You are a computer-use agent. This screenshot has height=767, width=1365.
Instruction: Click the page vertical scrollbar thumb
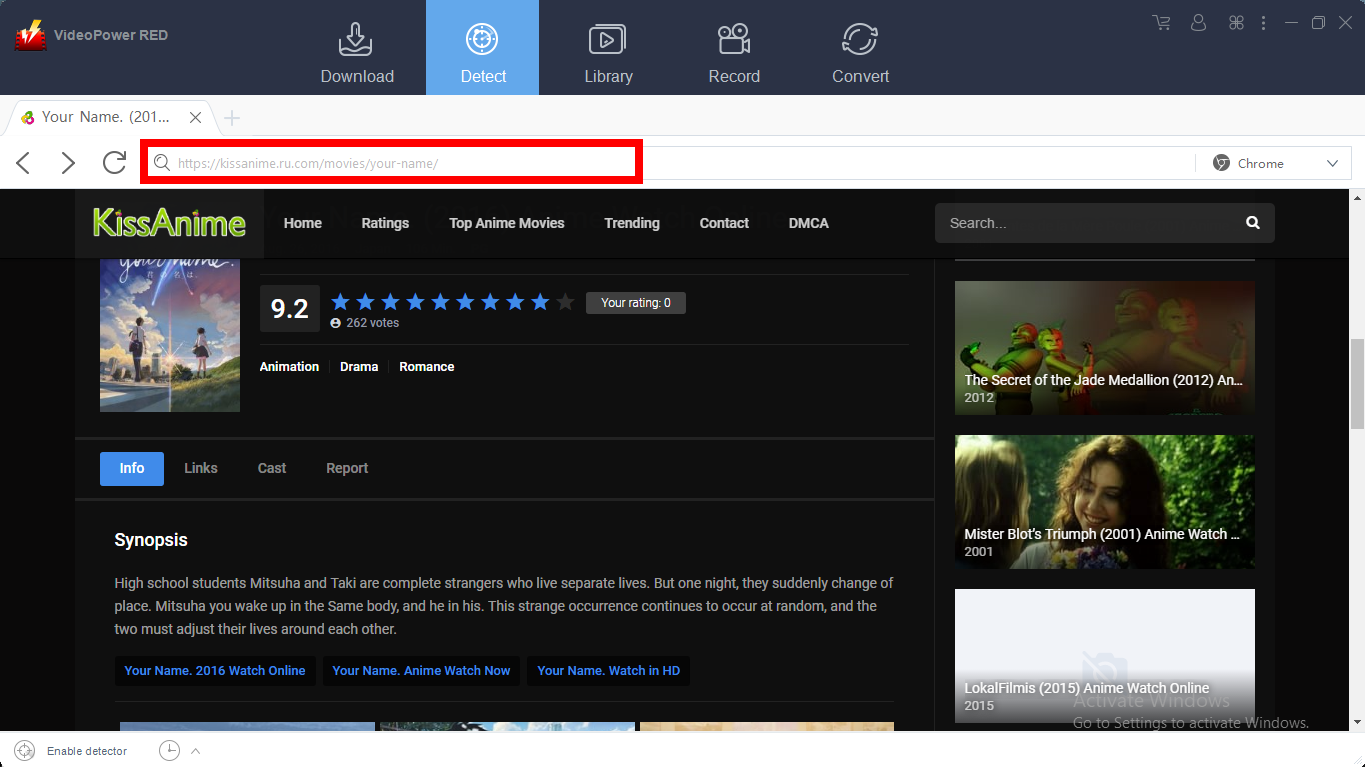click(1357, 384)
